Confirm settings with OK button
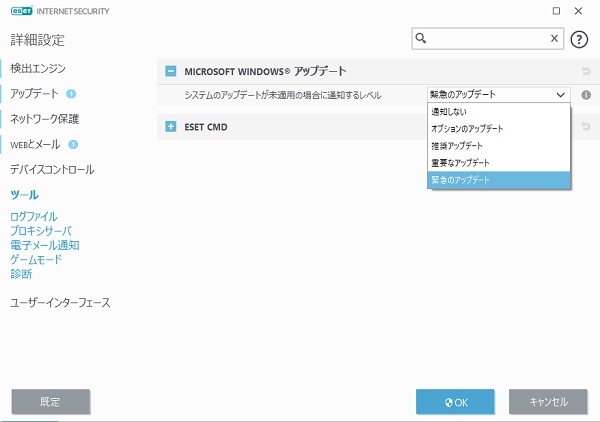 click(455, 402)
